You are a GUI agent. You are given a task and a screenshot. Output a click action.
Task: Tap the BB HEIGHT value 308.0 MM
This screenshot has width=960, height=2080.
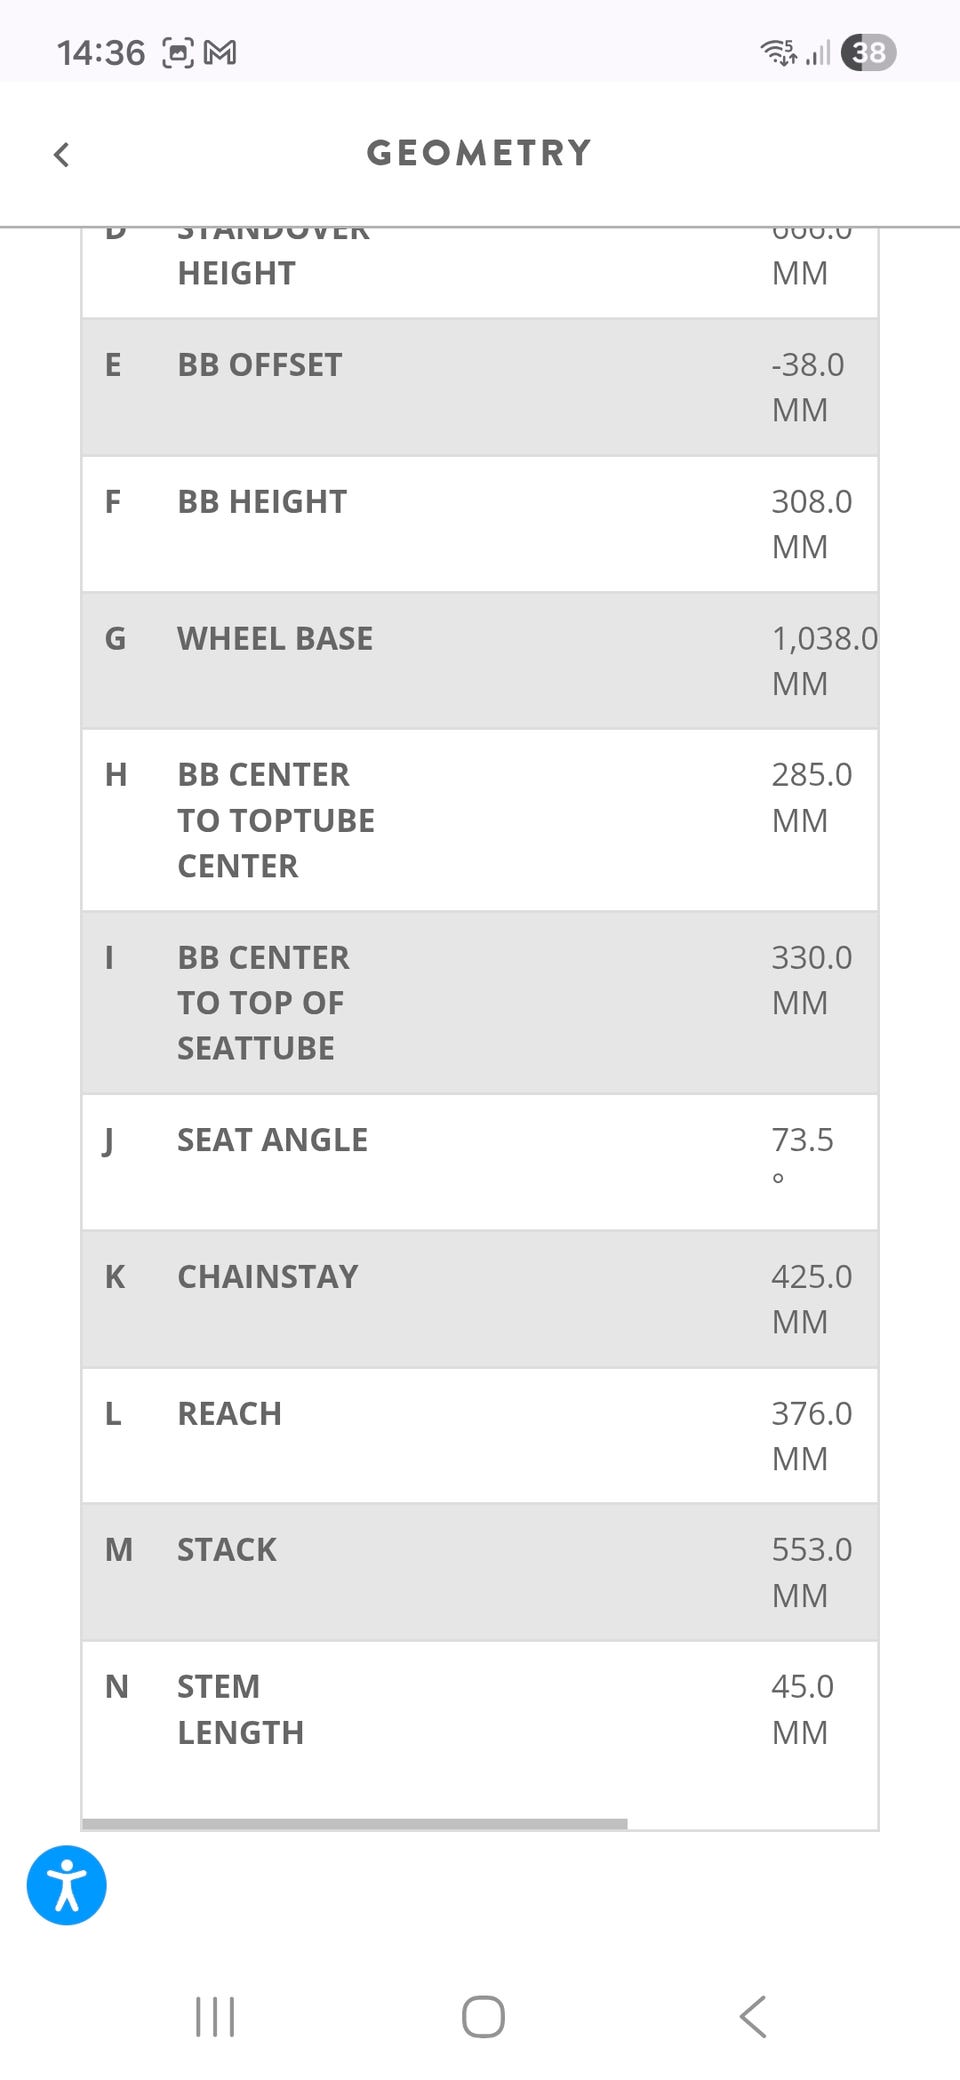tap(811, 523)
